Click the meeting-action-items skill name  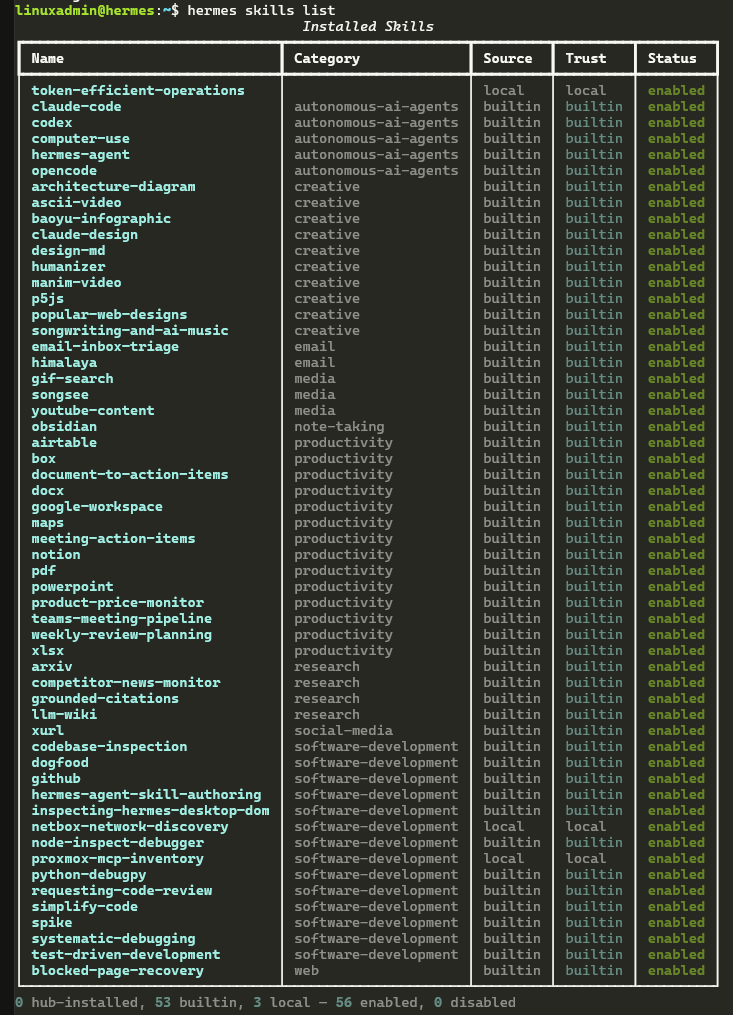113,539
